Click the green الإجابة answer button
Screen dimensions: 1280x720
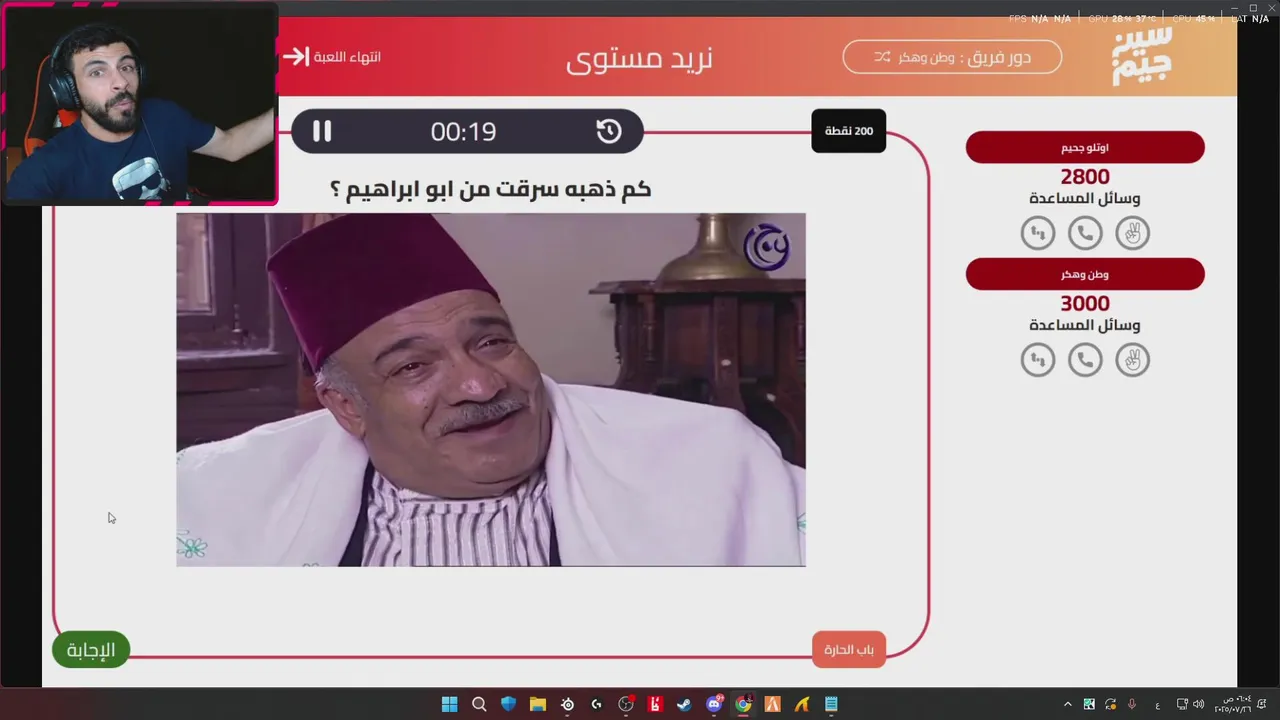[91, 650]
